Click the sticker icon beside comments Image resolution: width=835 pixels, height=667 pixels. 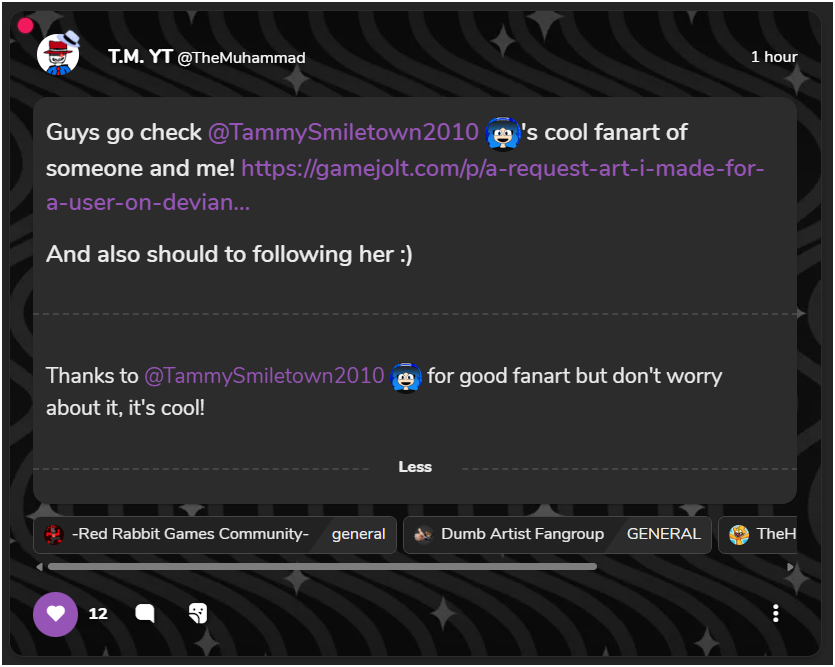click(x=198, y=614)
